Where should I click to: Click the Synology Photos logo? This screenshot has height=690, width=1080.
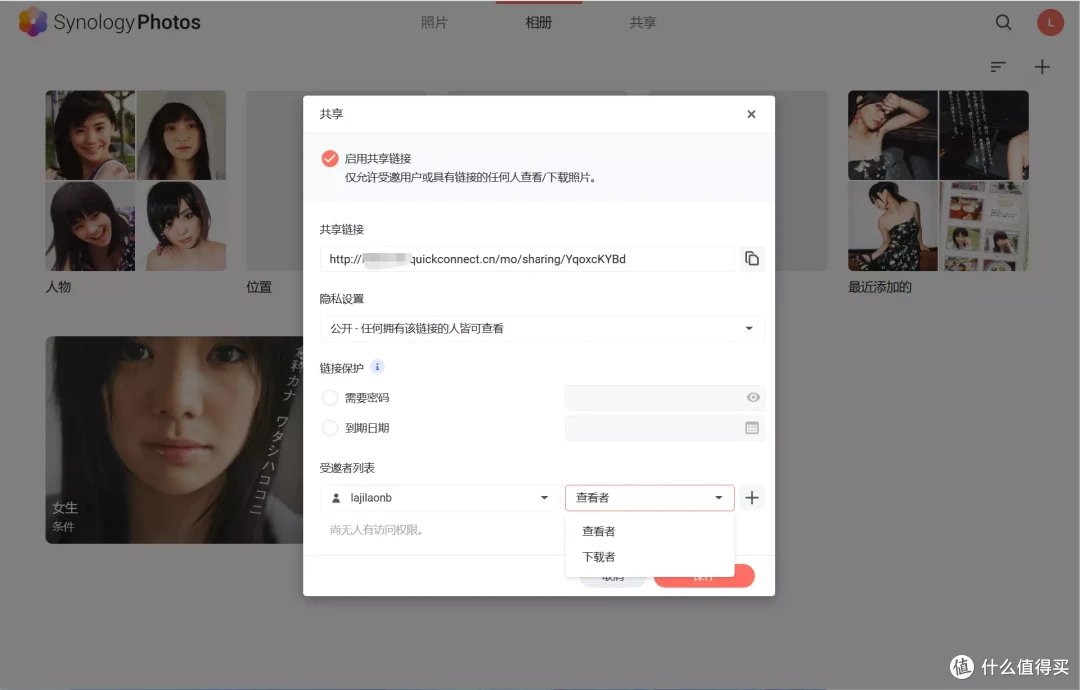pyautogui.click(x=108, y=21)
